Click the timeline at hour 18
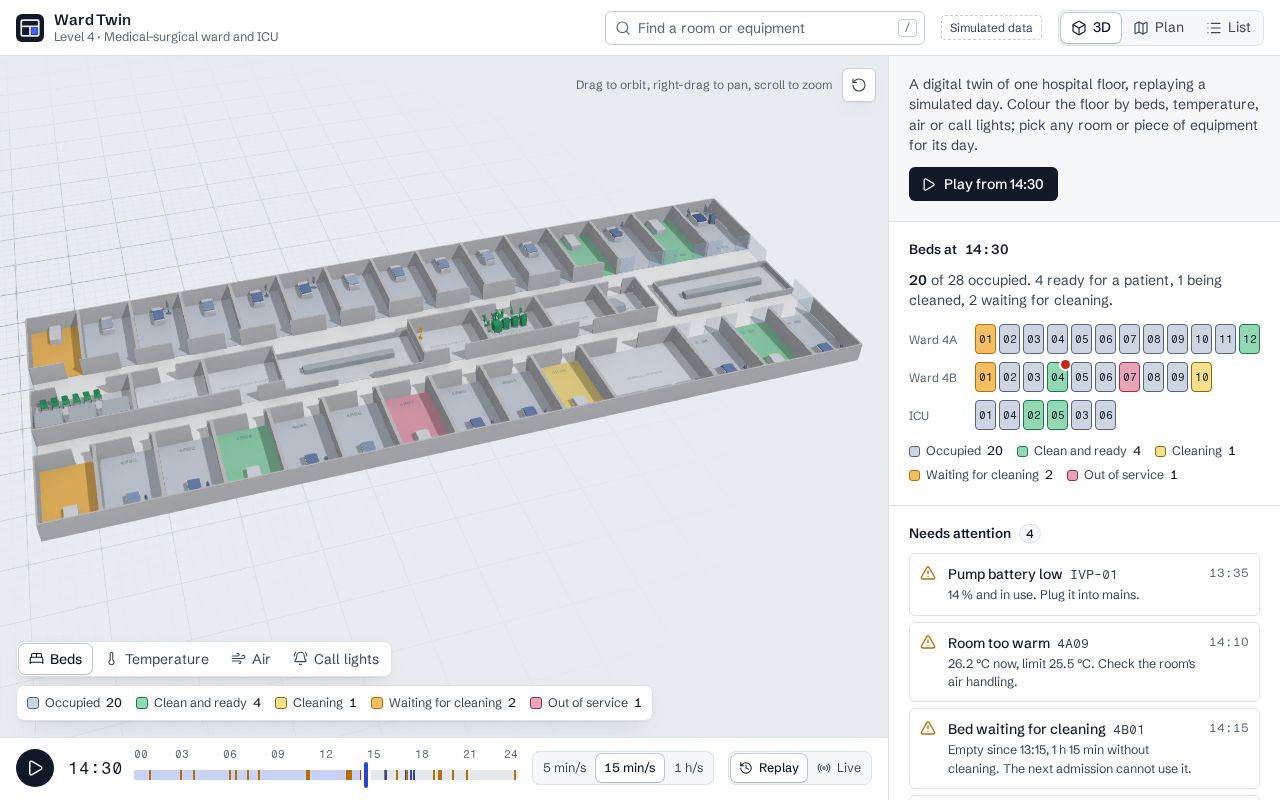The height and width of the screenshot is (800, 1280). [x=422, y=774]
